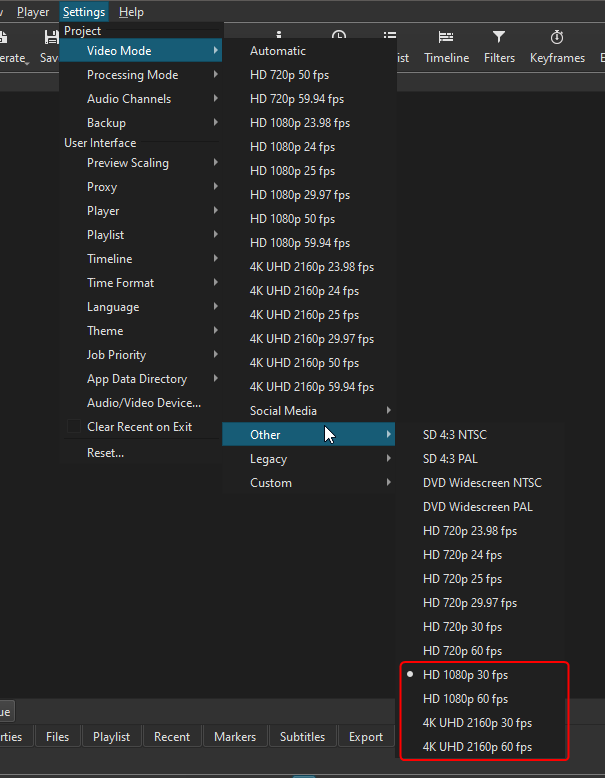This screenshot has width=605, height=778.
Task: Click the Timeline toolbar icon
Action: (x=446, y=46)
